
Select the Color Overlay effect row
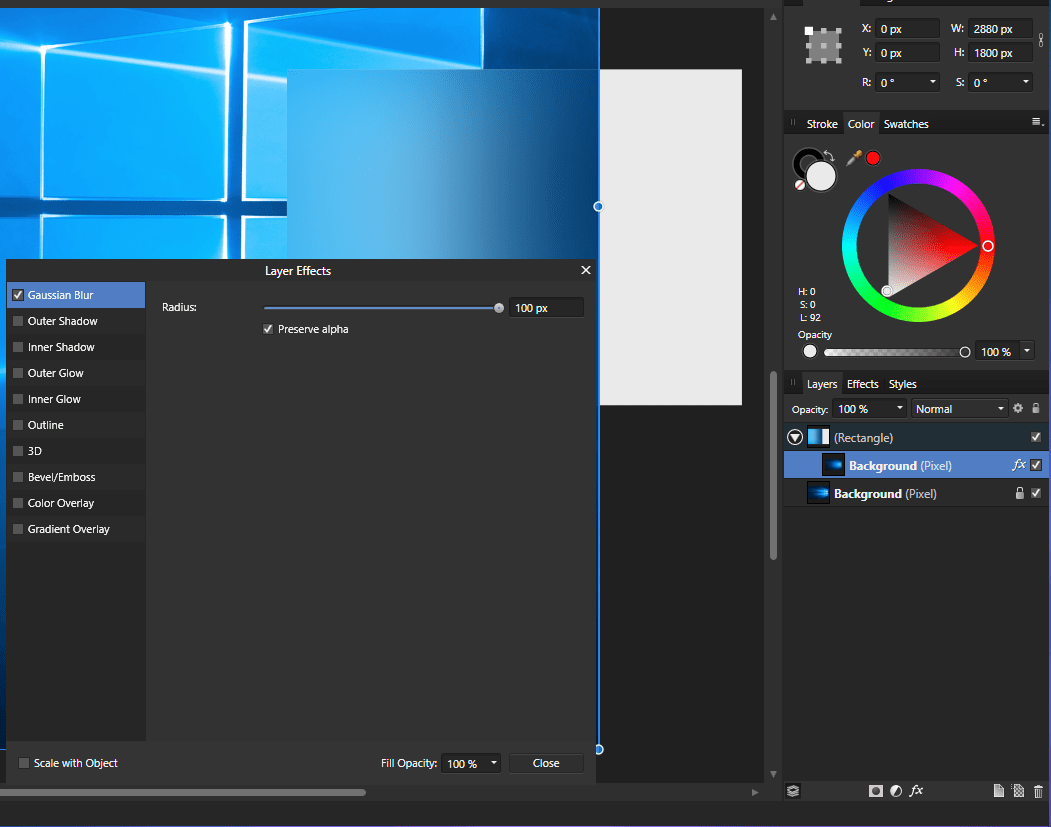point(76,503)
